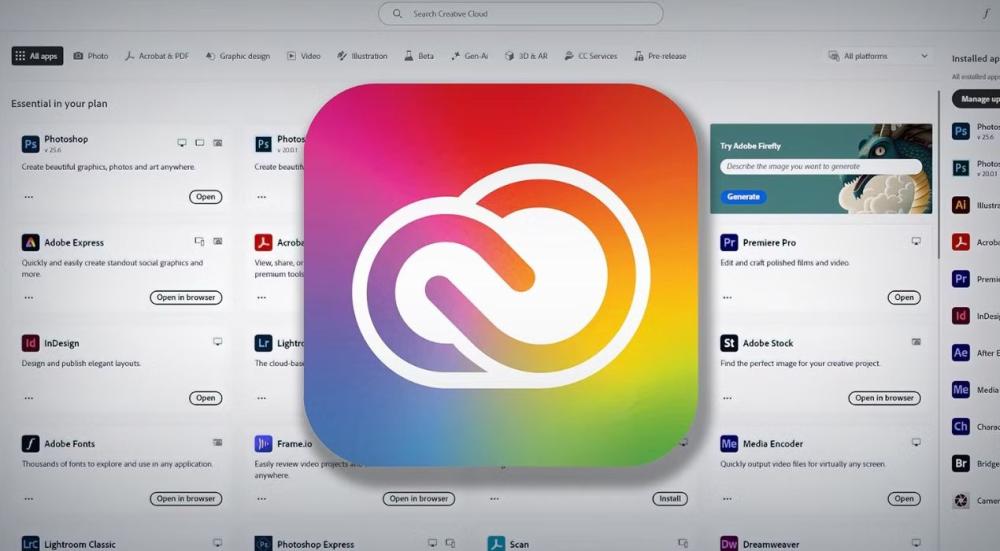1000x551 pixels.
Task: Open more options for Adobe Fonts card
Action: (29, 499)
